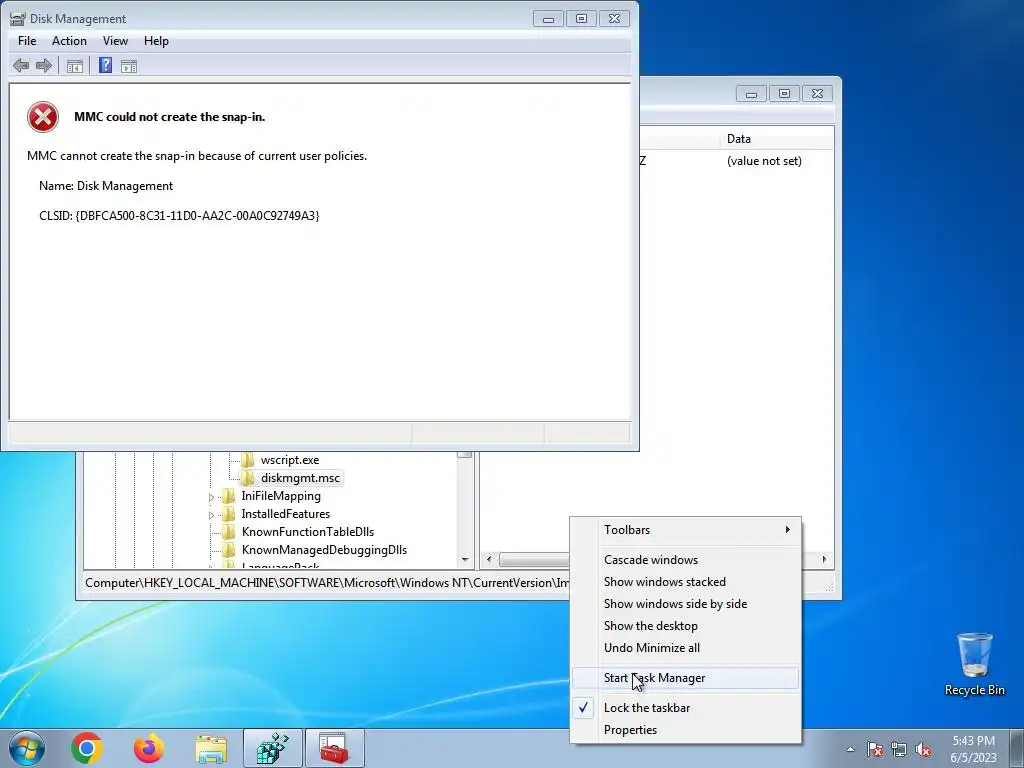Choose Undo Minimize all
This screenshot has height=768, width=1024.
click(686, 648)
